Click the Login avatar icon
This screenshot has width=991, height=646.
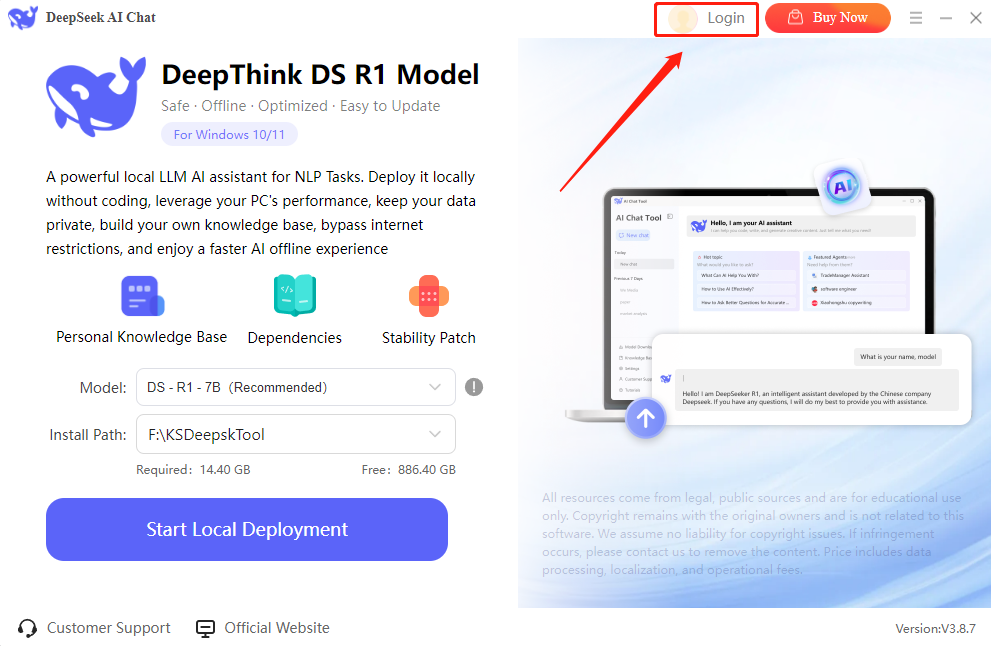click(x=683, y=18)
